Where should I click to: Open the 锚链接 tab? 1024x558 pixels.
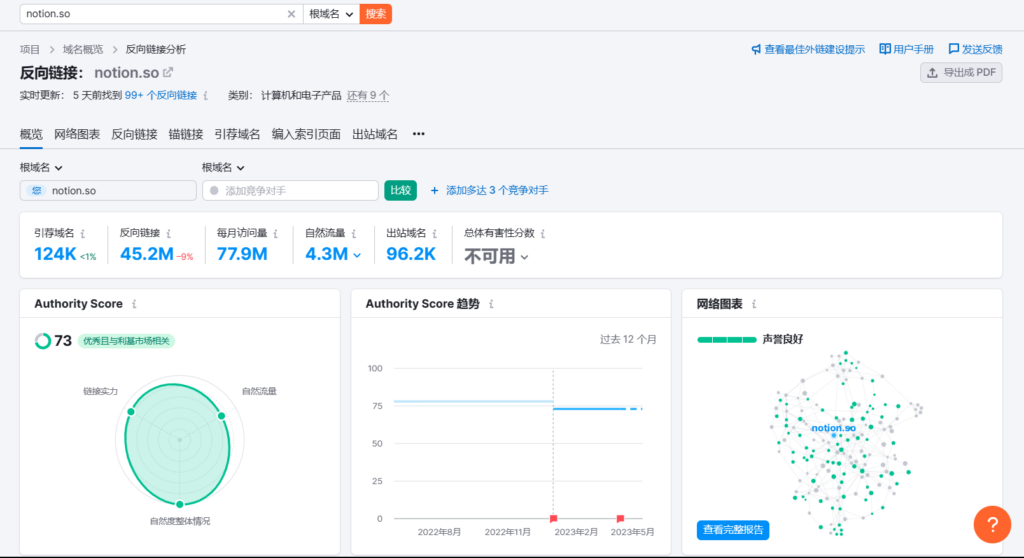coord(185,135)
